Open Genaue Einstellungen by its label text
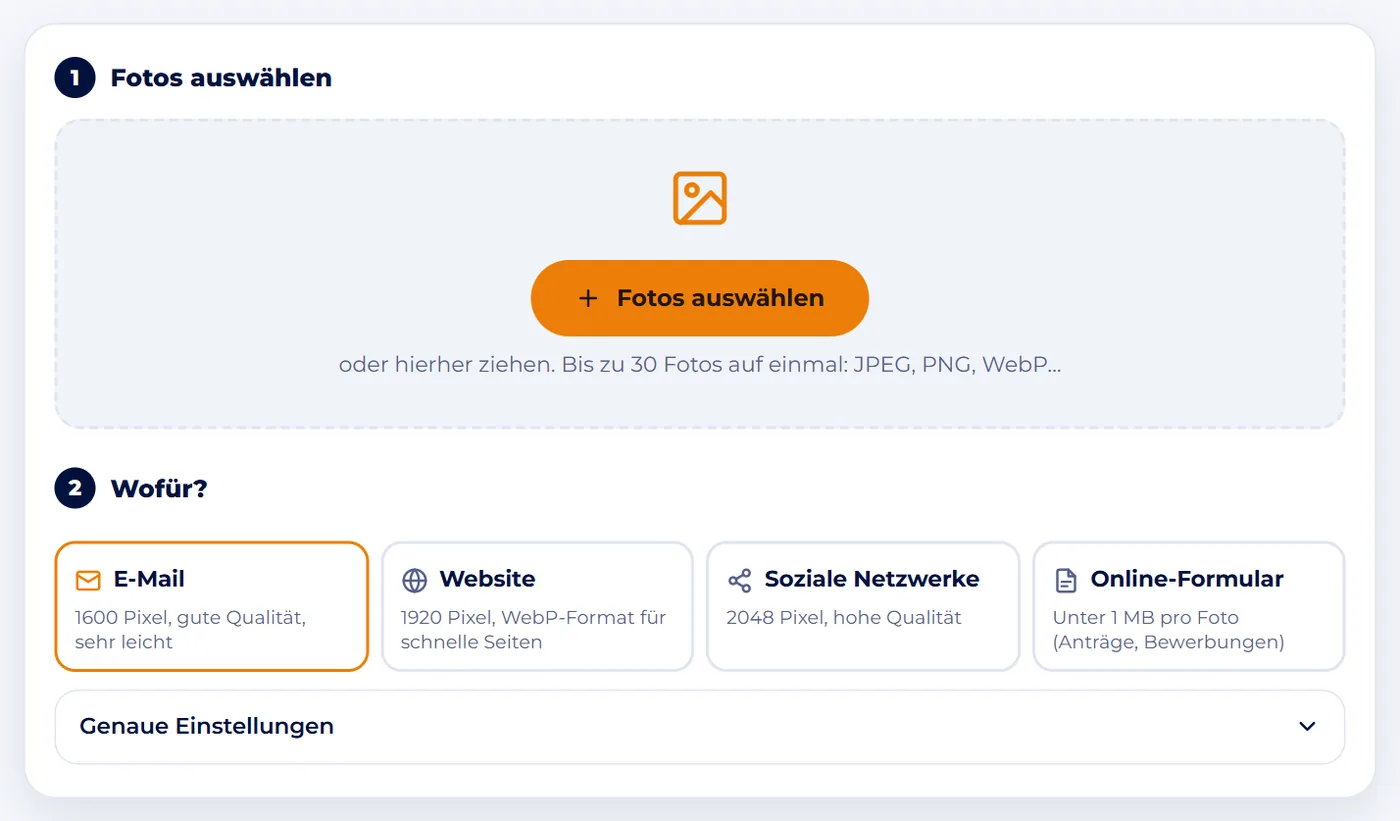Image resolution: width=1400 pixels, height=821 pixels. coord(207,726)
